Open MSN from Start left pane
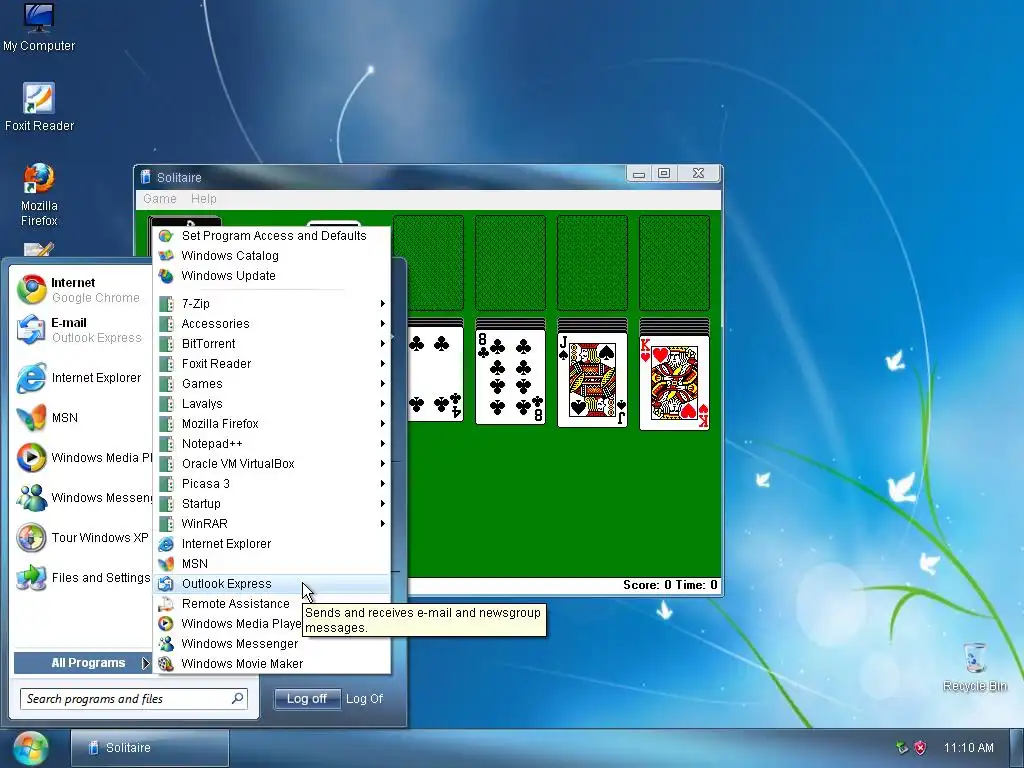This screenshot has width=1024, height=768. (x=82, y=418)
